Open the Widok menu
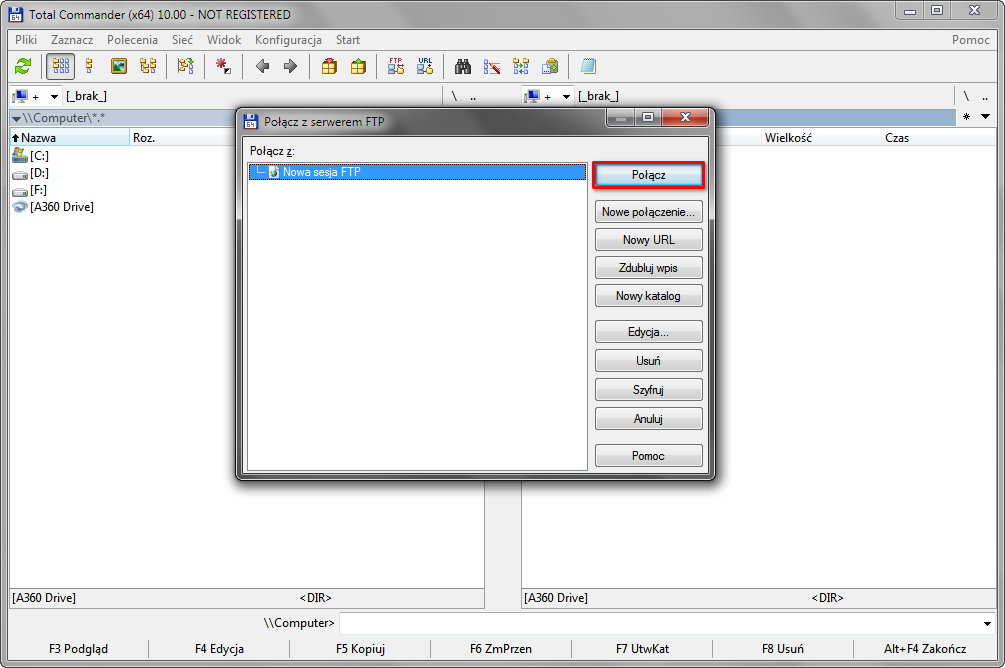1005x668 pixels. tap(224, 40)
